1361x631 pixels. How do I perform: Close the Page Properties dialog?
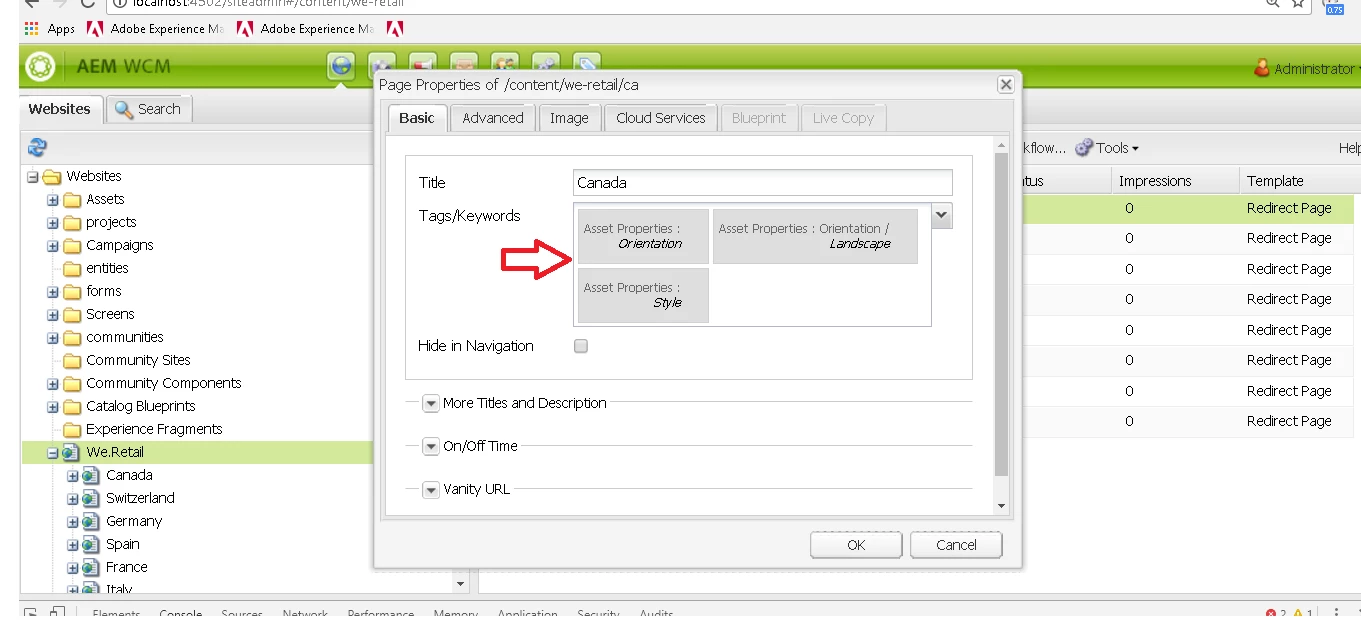pos(1006,85)
